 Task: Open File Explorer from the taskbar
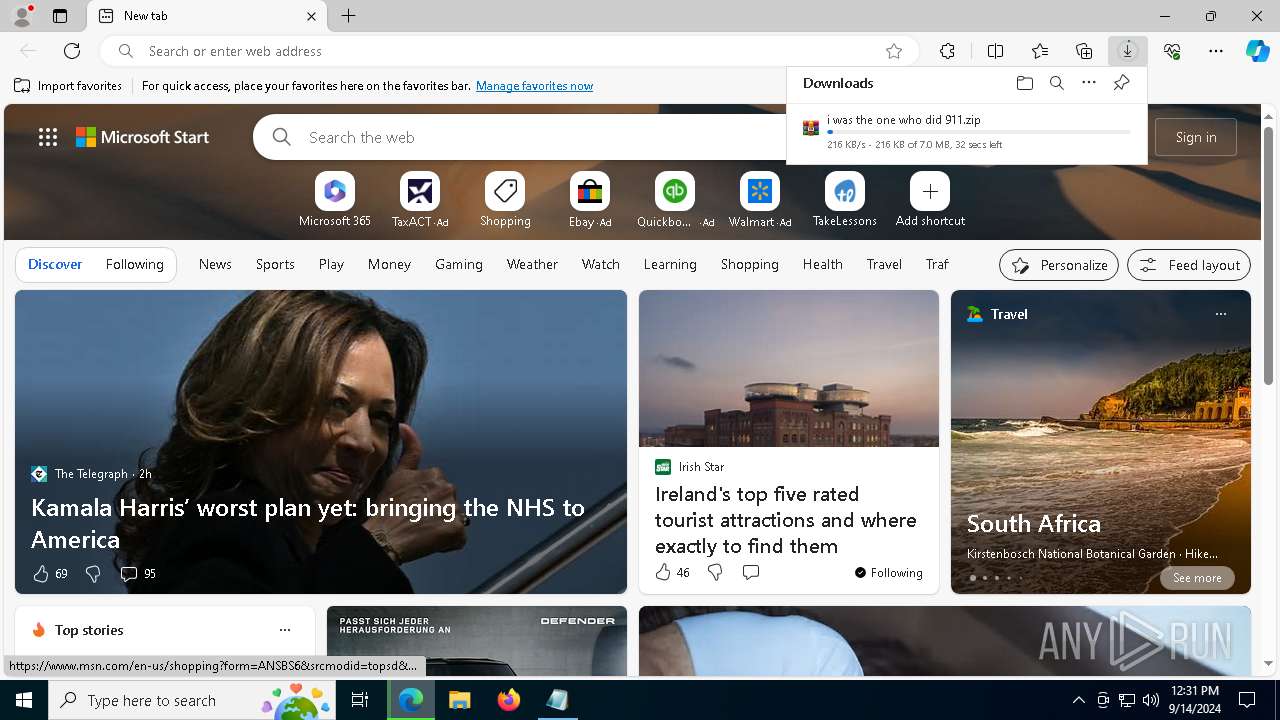[459, 700]
